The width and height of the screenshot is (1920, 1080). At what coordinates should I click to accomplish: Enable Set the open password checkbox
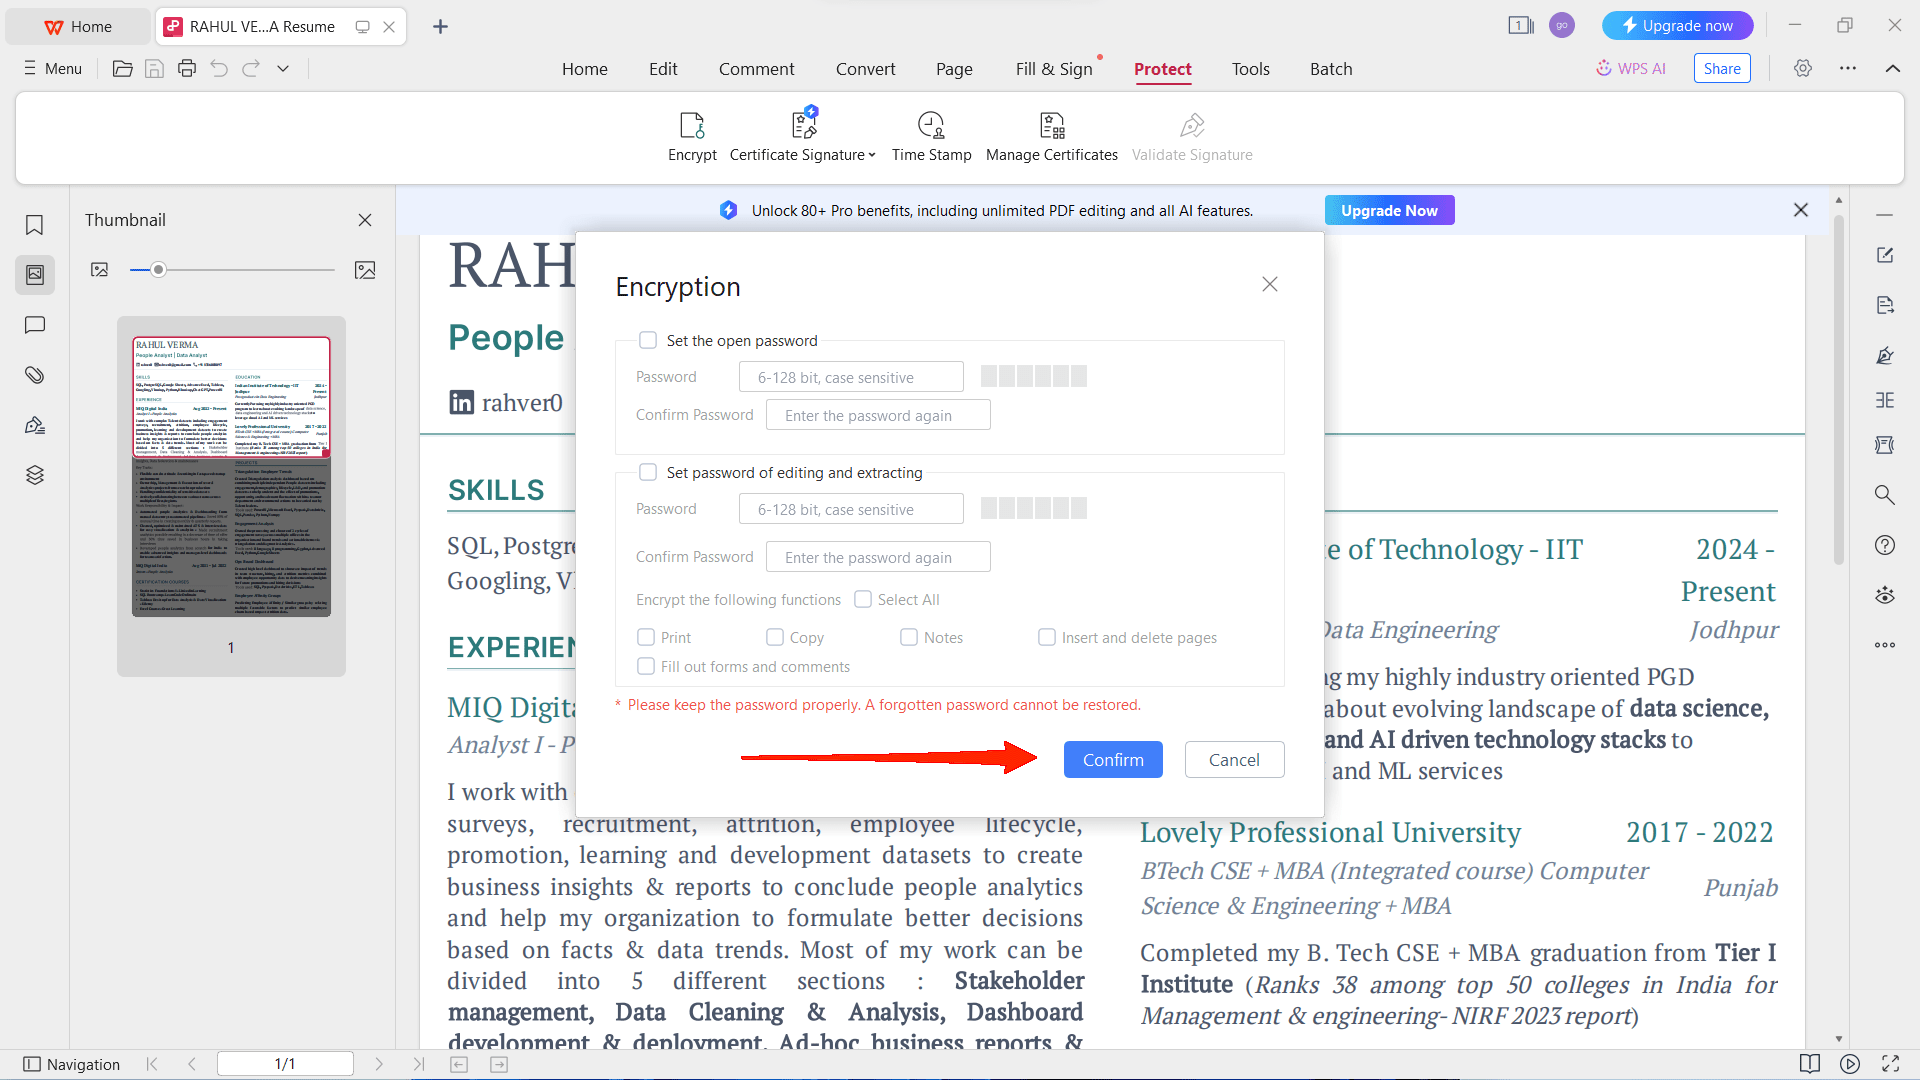pos(648,341)
